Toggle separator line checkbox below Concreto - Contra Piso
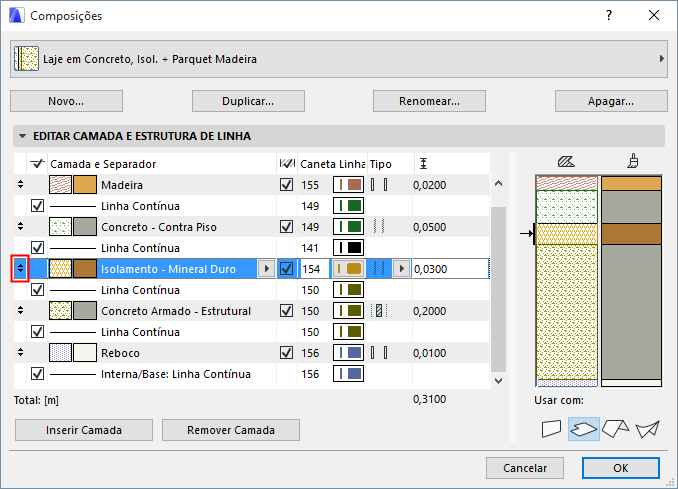 click(38, 248)
